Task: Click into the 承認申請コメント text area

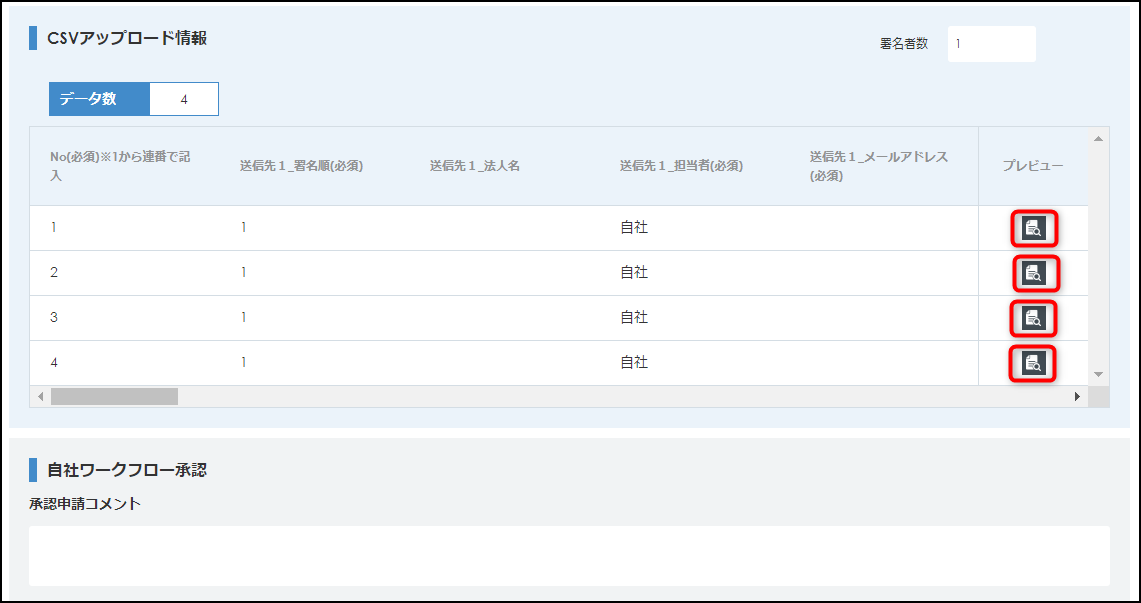Action: pos(569,555)
